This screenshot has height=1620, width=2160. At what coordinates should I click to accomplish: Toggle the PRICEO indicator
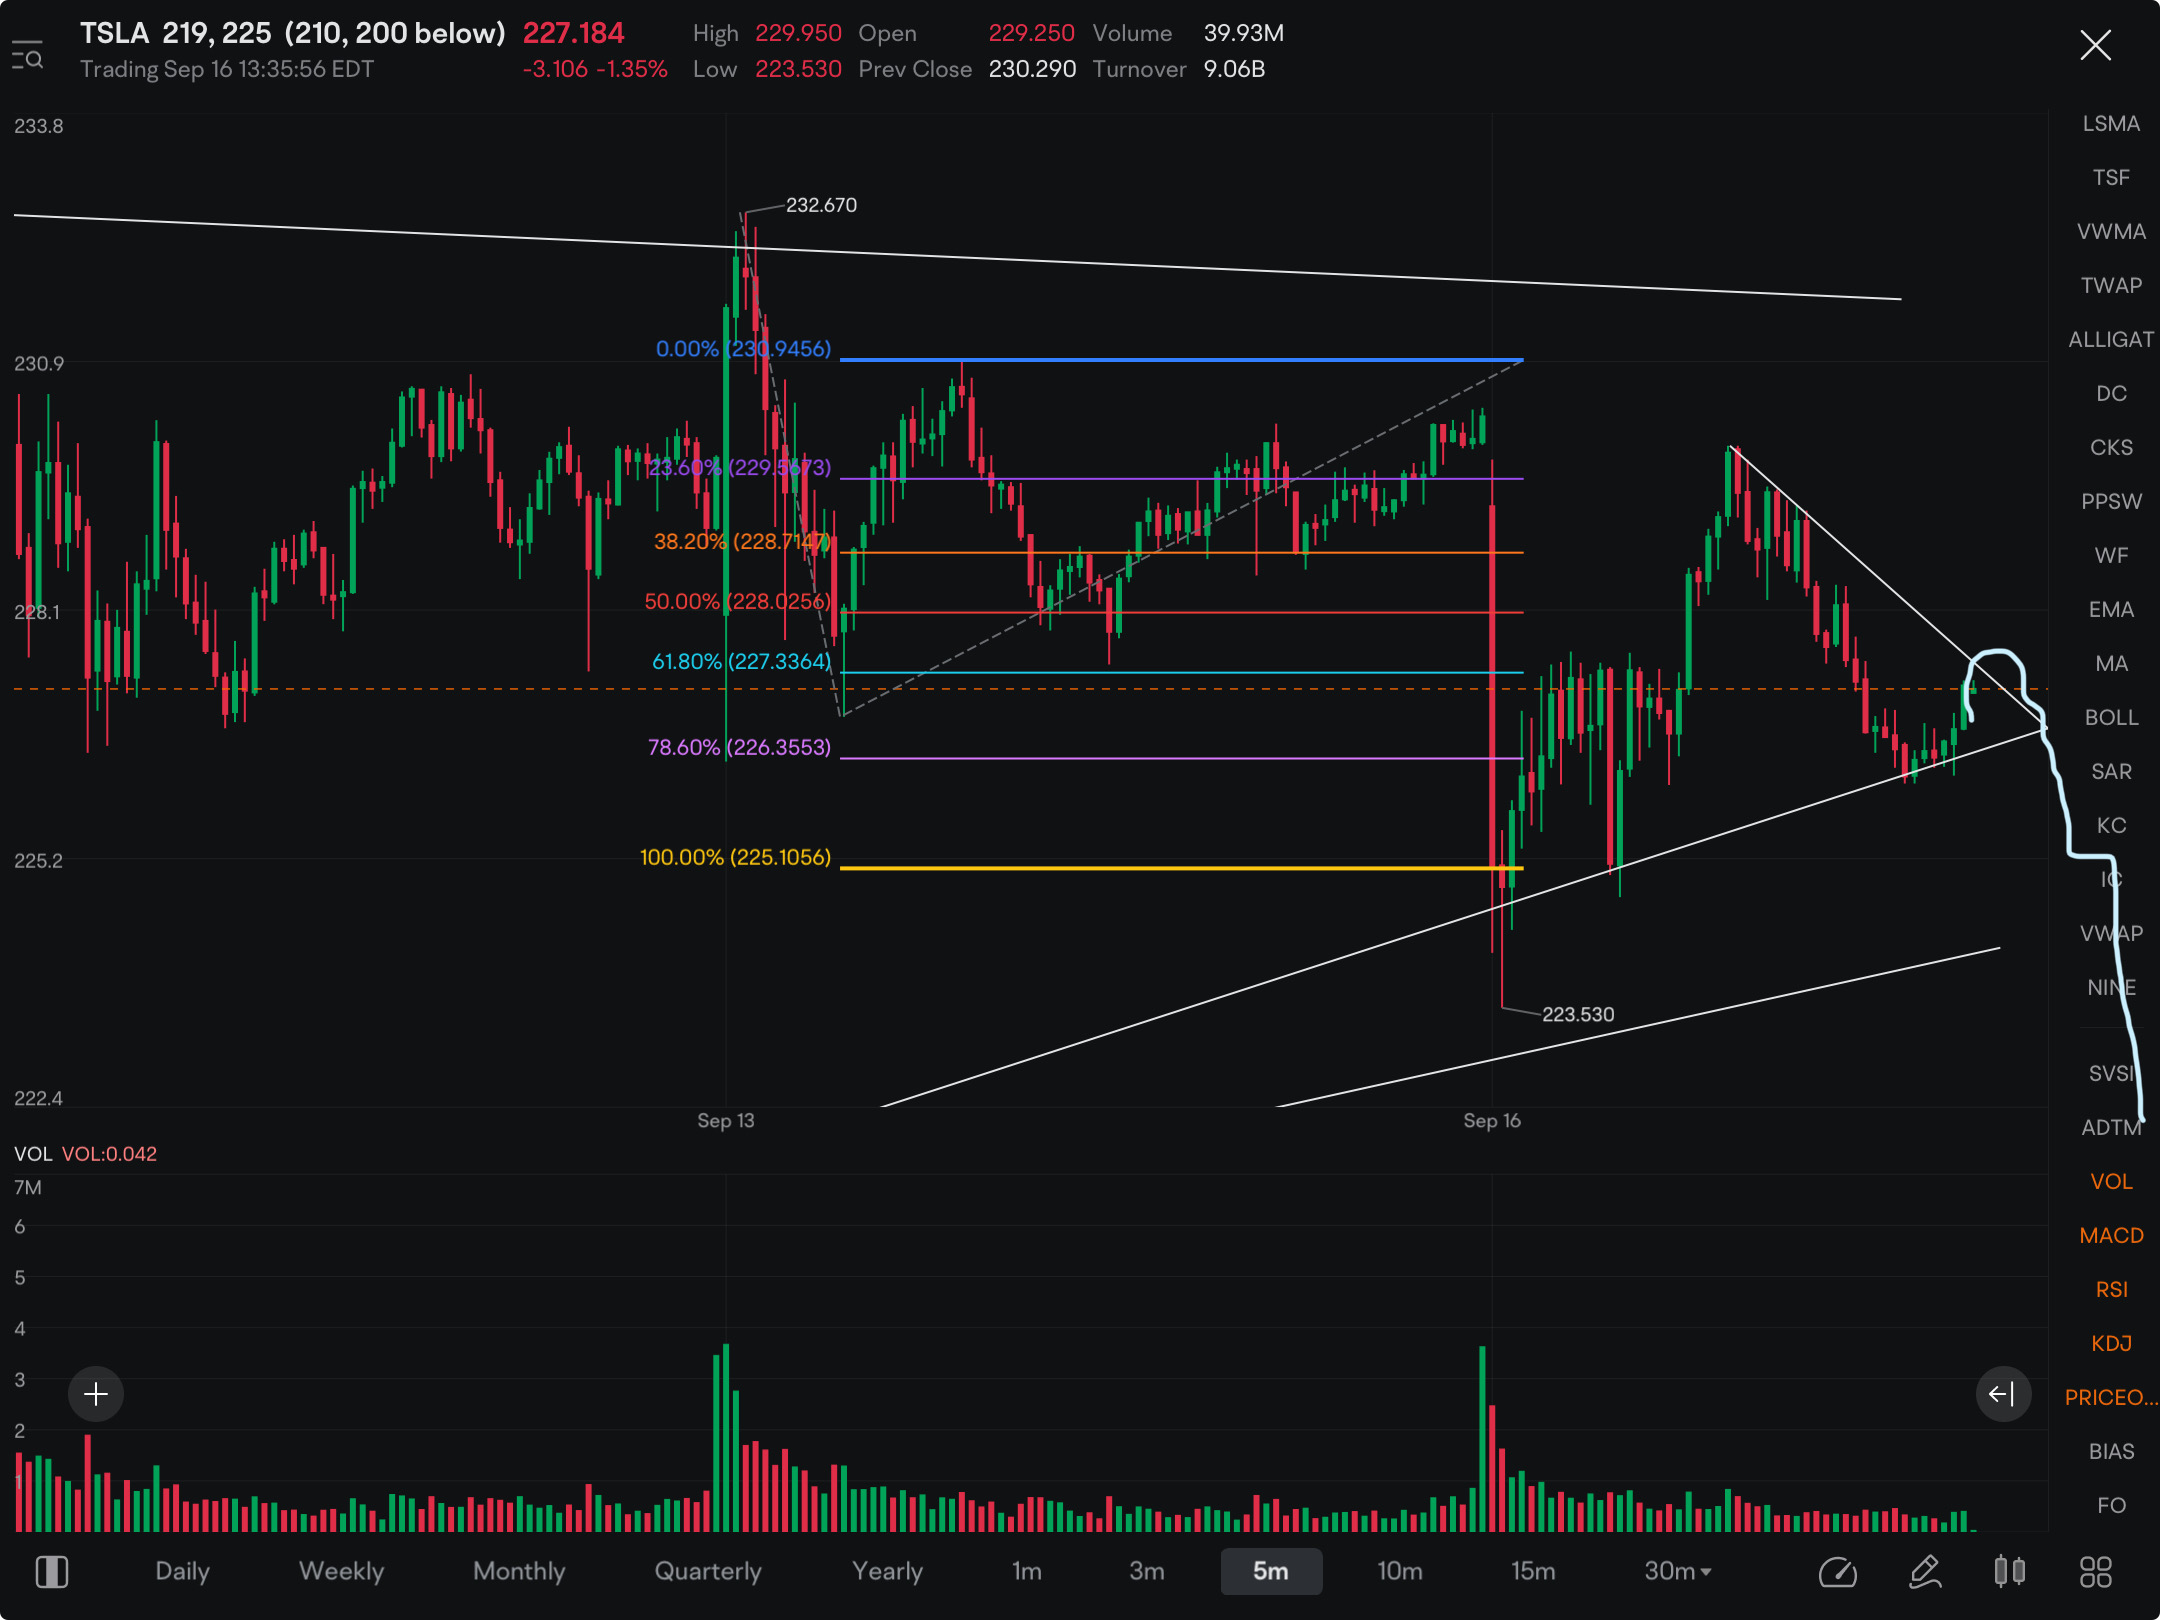[x=2111, y=1398]
